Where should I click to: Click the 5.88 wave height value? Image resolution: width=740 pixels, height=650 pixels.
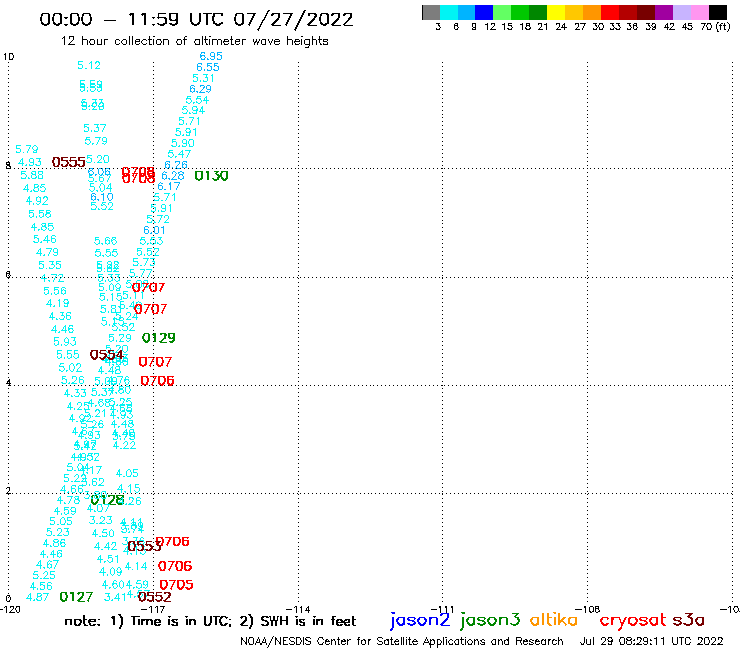32,175
